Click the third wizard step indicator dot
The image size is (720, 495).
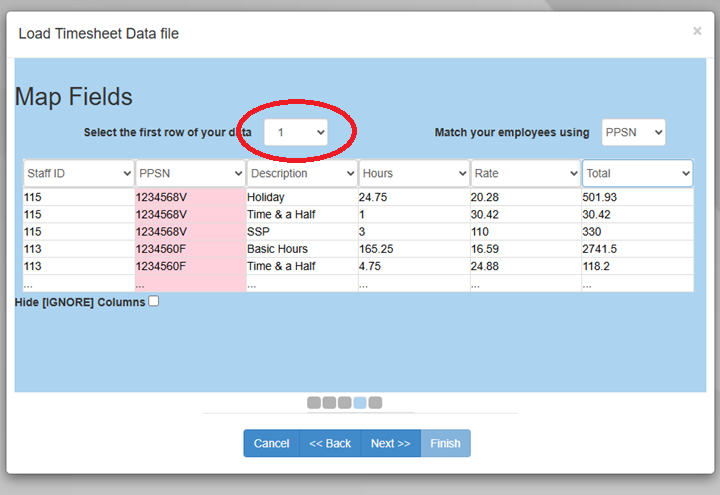coord(344,402)
